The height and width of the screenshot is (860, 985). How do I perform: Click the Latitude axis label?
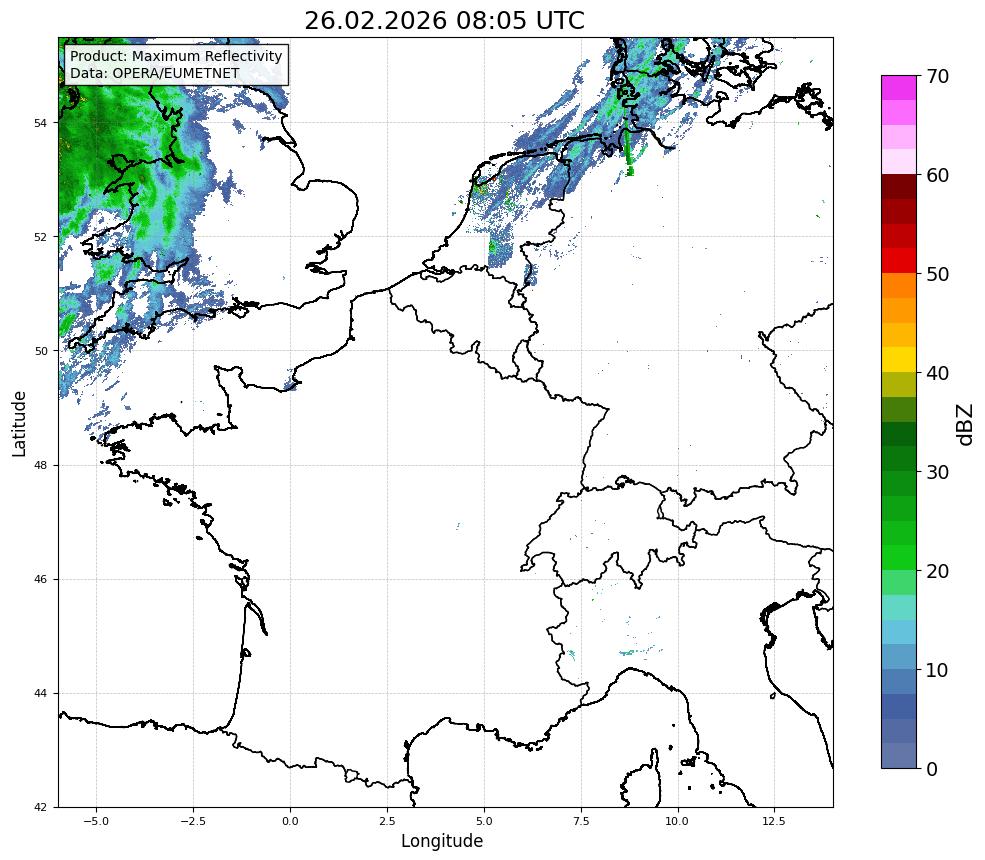pyautogui.click(x=19, y=423)
